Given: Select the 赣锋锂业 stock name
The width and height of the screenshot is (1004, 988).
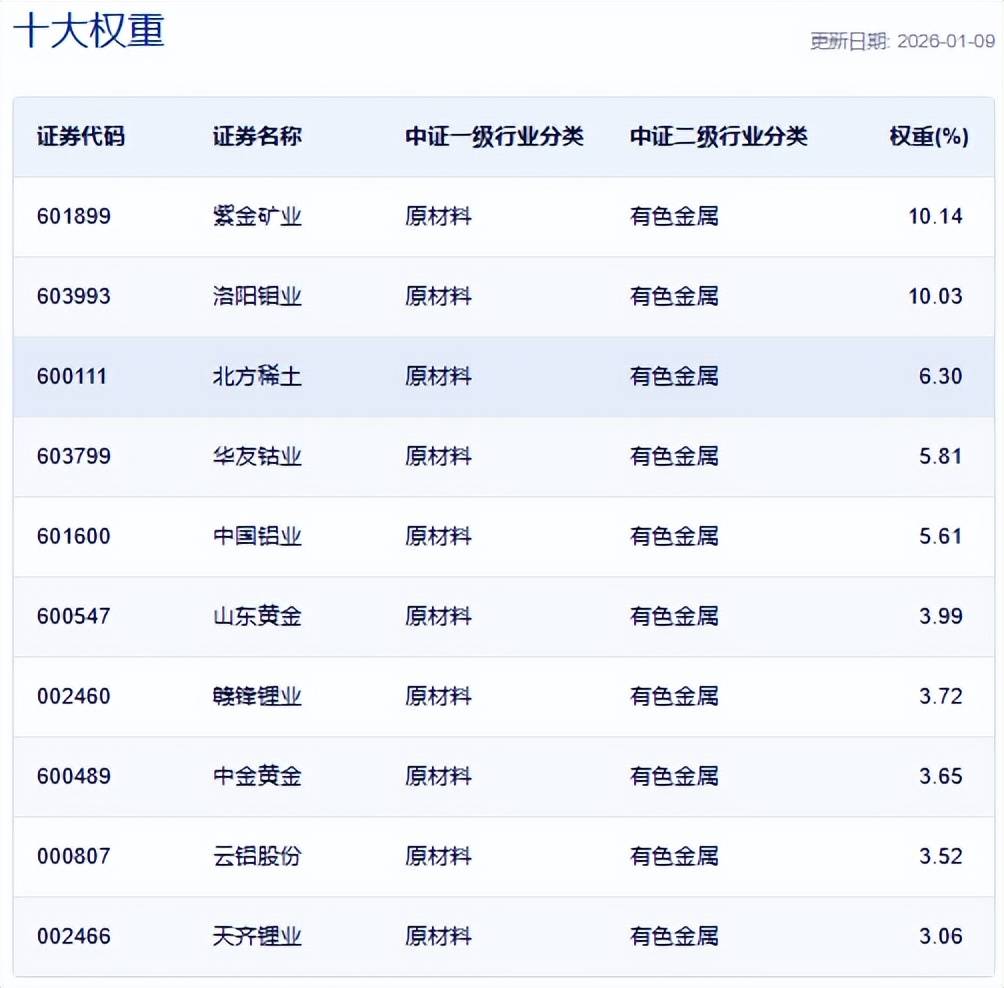Looking at the screenshot, I should pyautogui.click(x=257, y=696).
